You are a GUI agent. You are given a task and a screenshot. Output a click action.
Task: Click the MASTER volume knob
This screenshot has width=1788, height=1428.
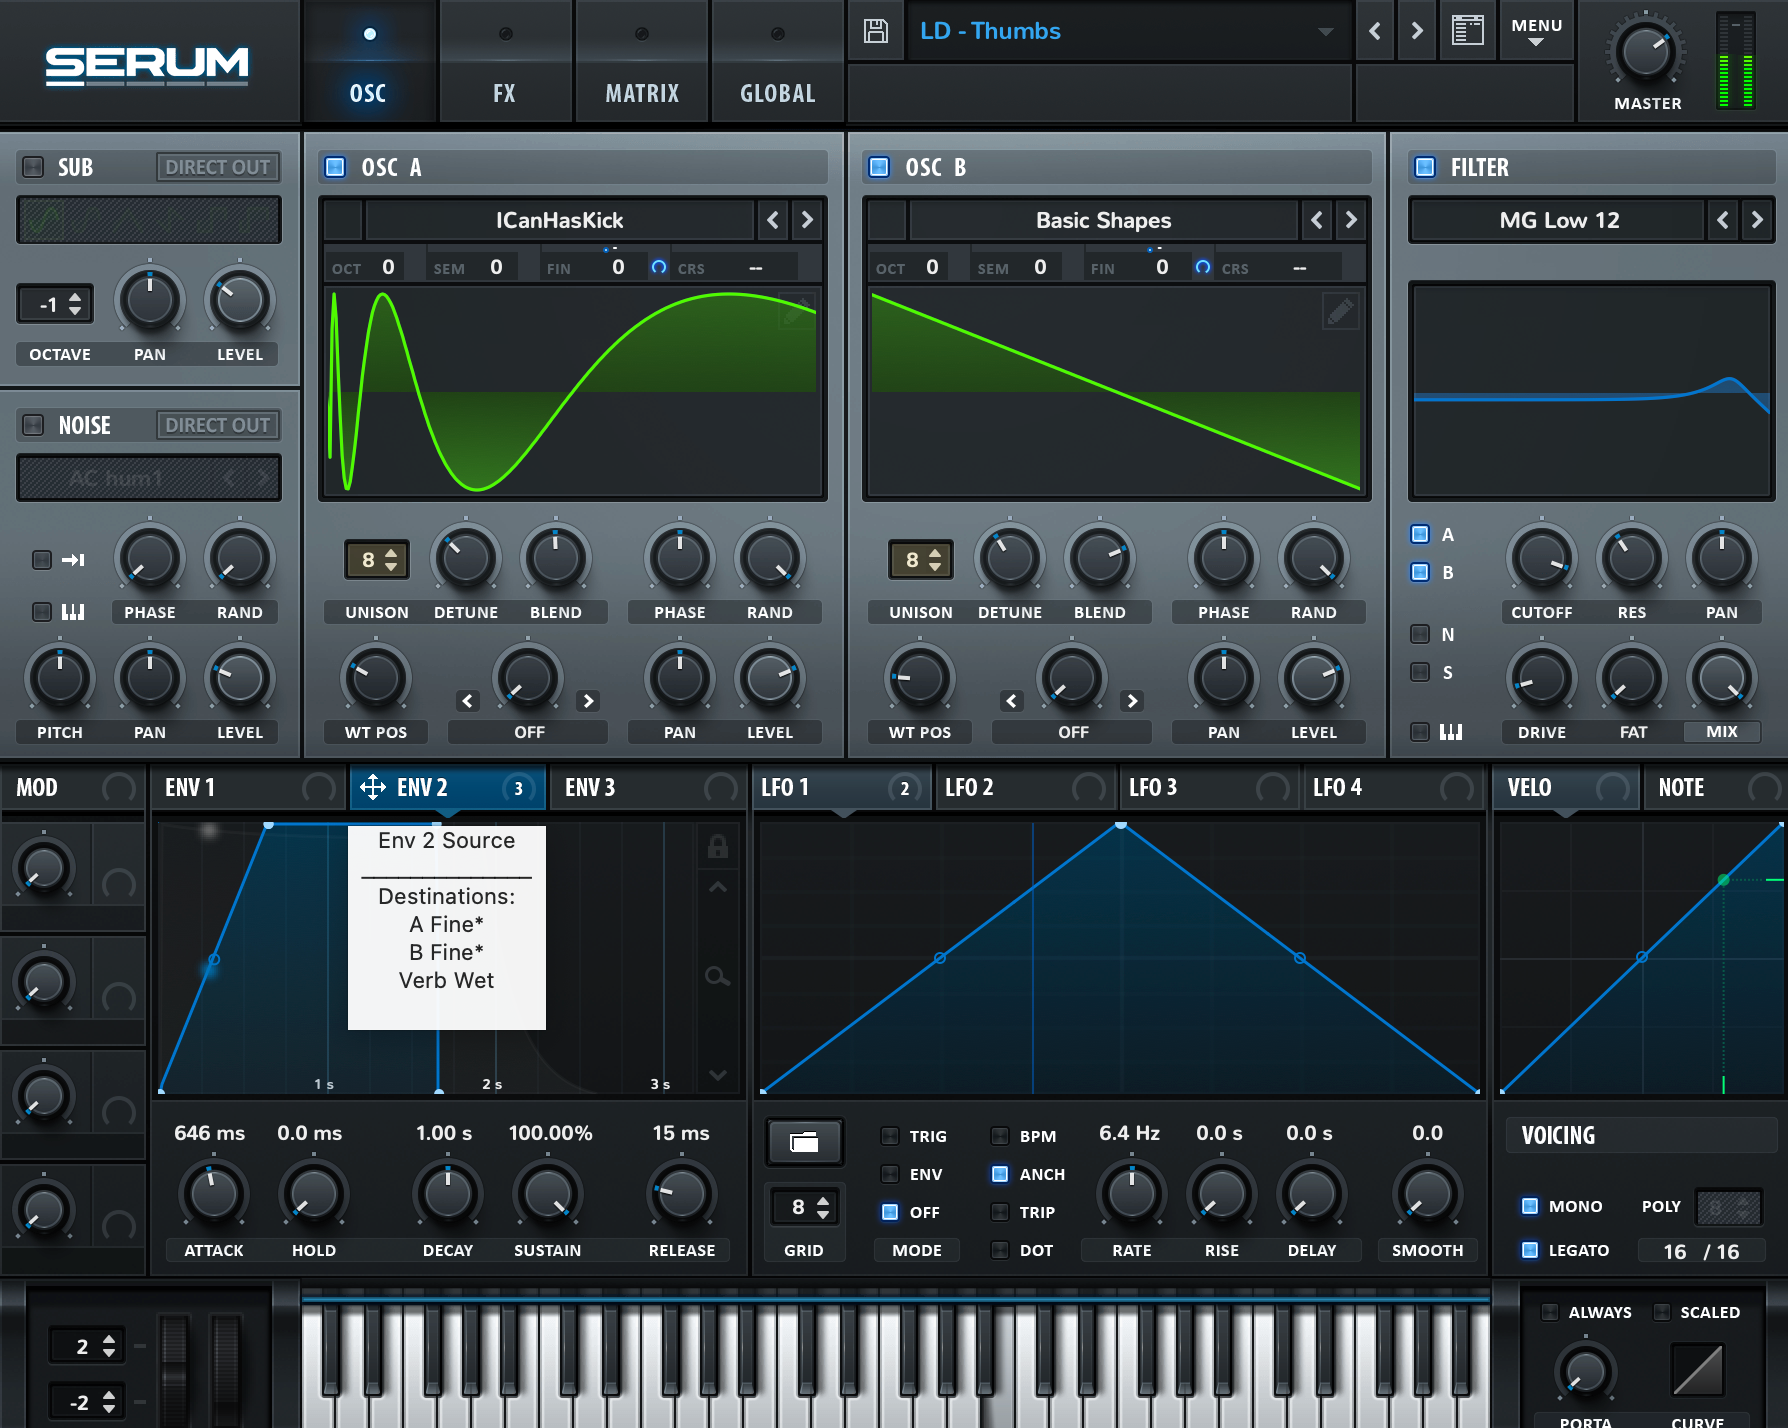click(1646, 51)
